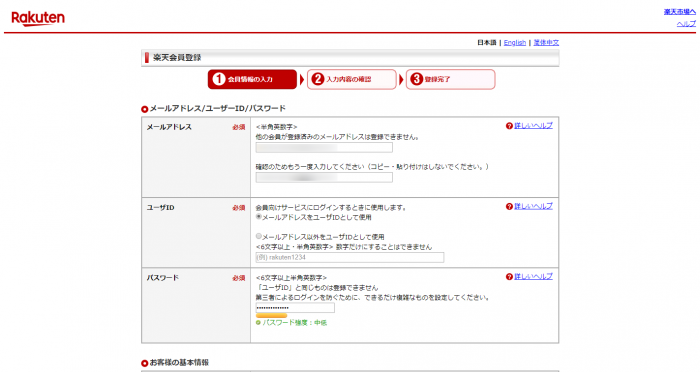Click the 楽天会員登録 page heading
The image size is (700, 372).
177,58
